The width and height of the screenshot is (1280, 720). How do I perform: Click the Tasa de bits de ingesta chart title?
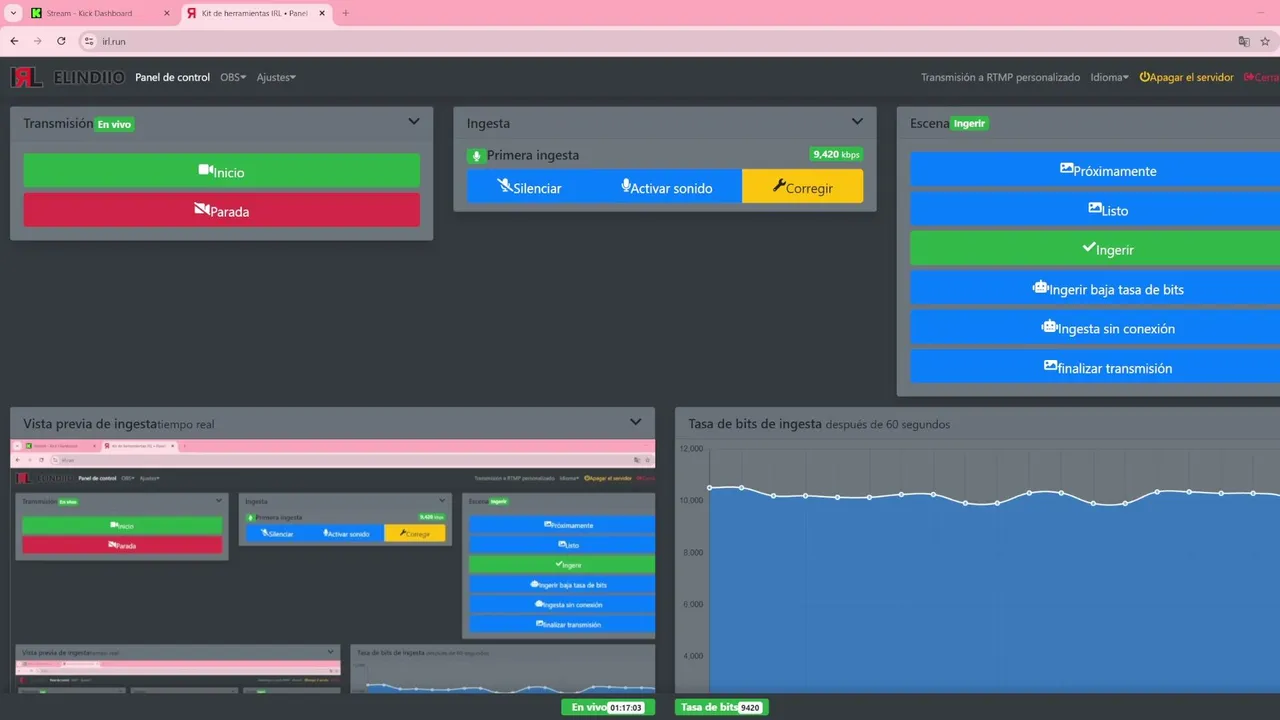(x=755, y=423)
